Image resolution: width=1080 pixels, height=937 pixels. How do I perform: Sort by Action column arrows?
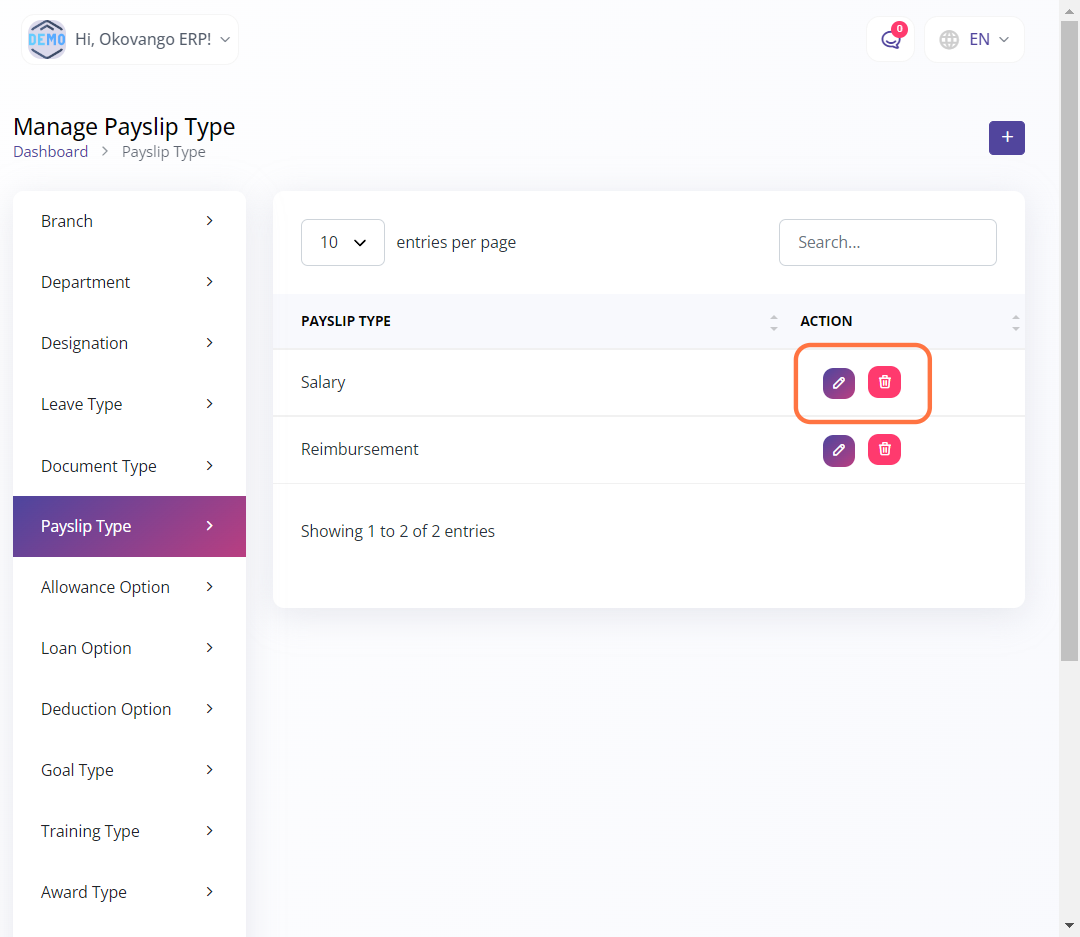coord(1015,322)
